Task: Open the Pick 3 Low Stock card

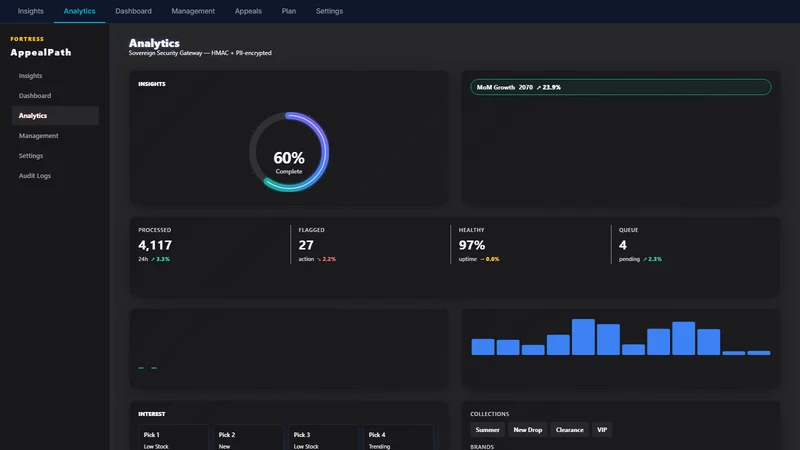Action: (x=323, y=438)
